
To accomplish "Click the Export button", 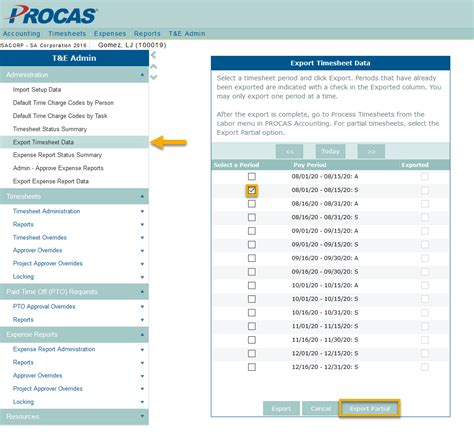I will (x=281, y=408).
